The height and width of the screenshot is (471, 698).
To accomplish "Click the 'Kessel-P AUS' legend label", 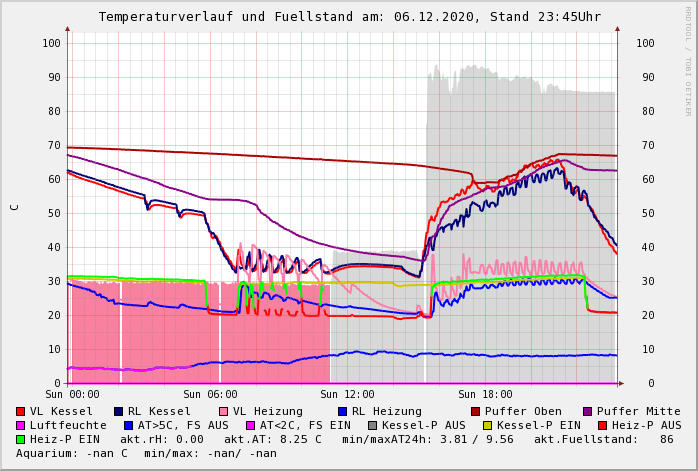I will pos(424,426).
